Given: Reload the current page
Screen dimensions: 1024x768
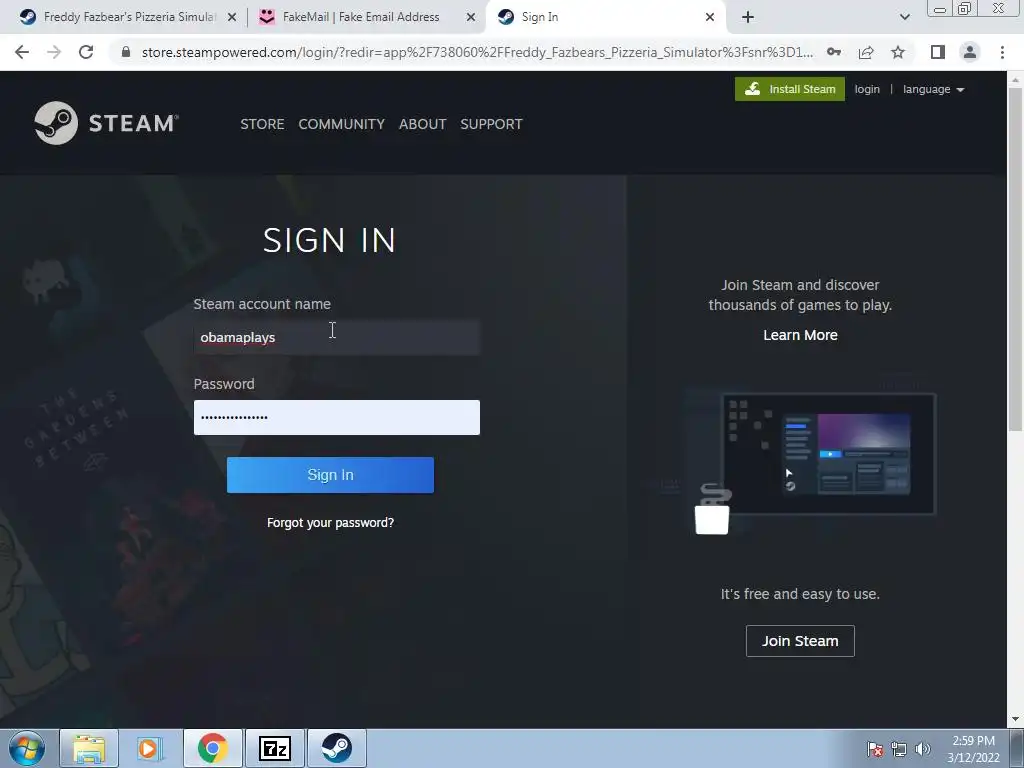Looking at the screenshot, I should (86, 52).
